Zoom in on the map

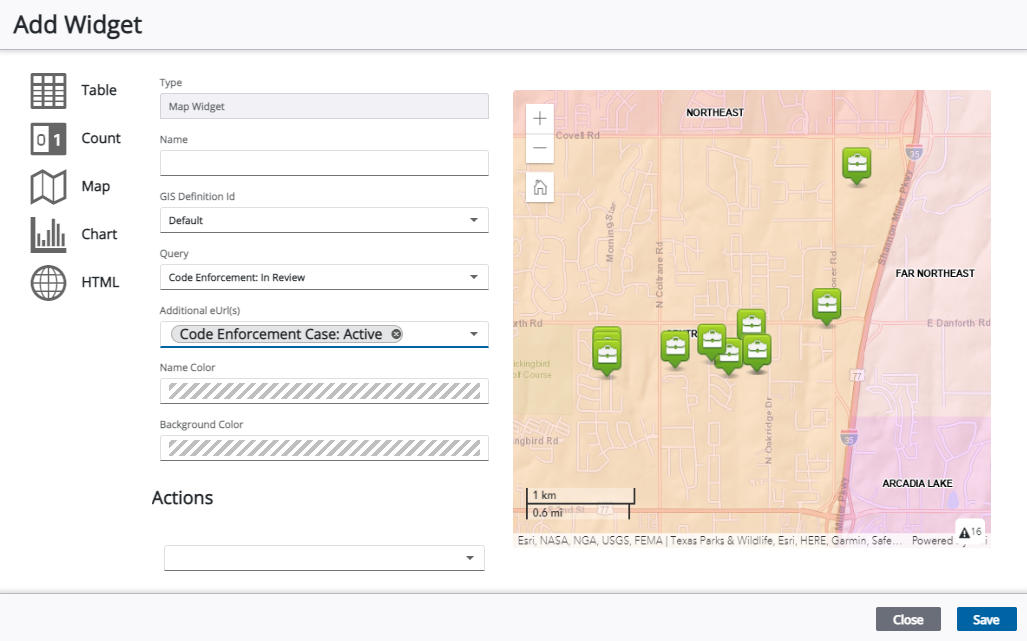(x=539, y=118)
